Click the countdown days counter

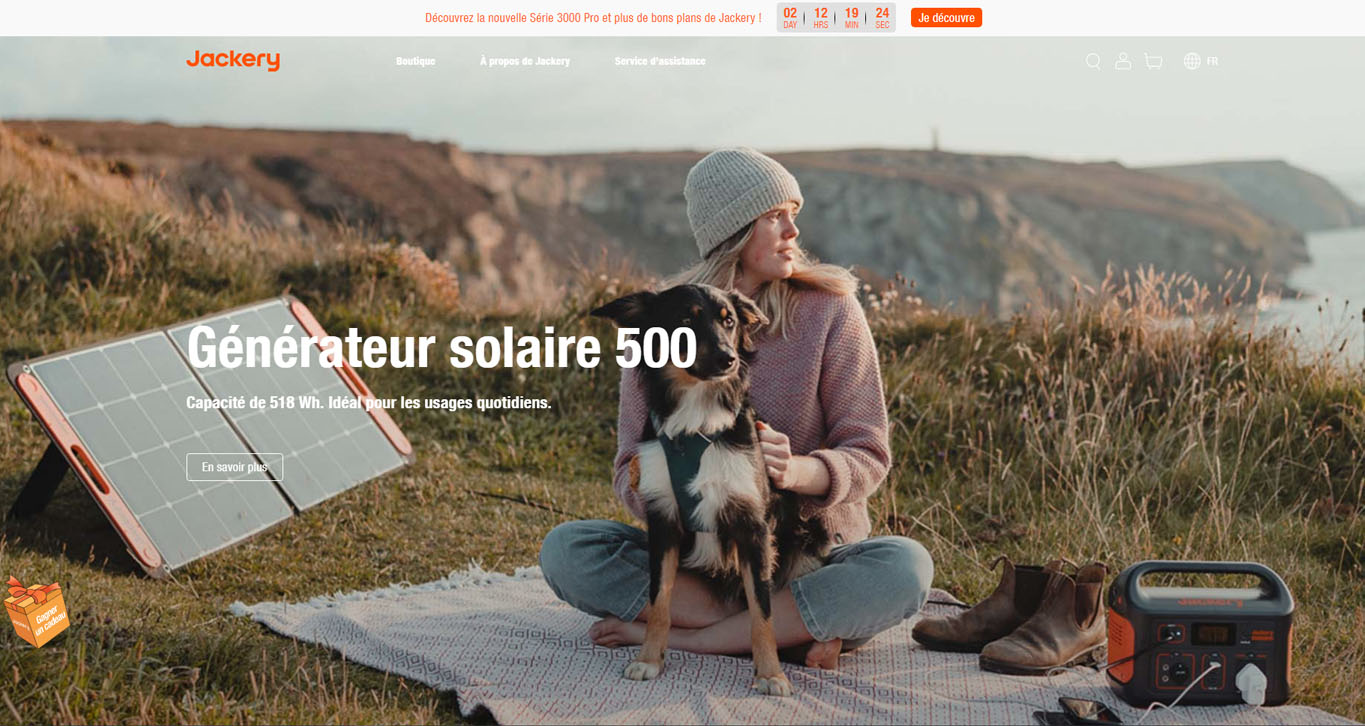pos(790,17)
